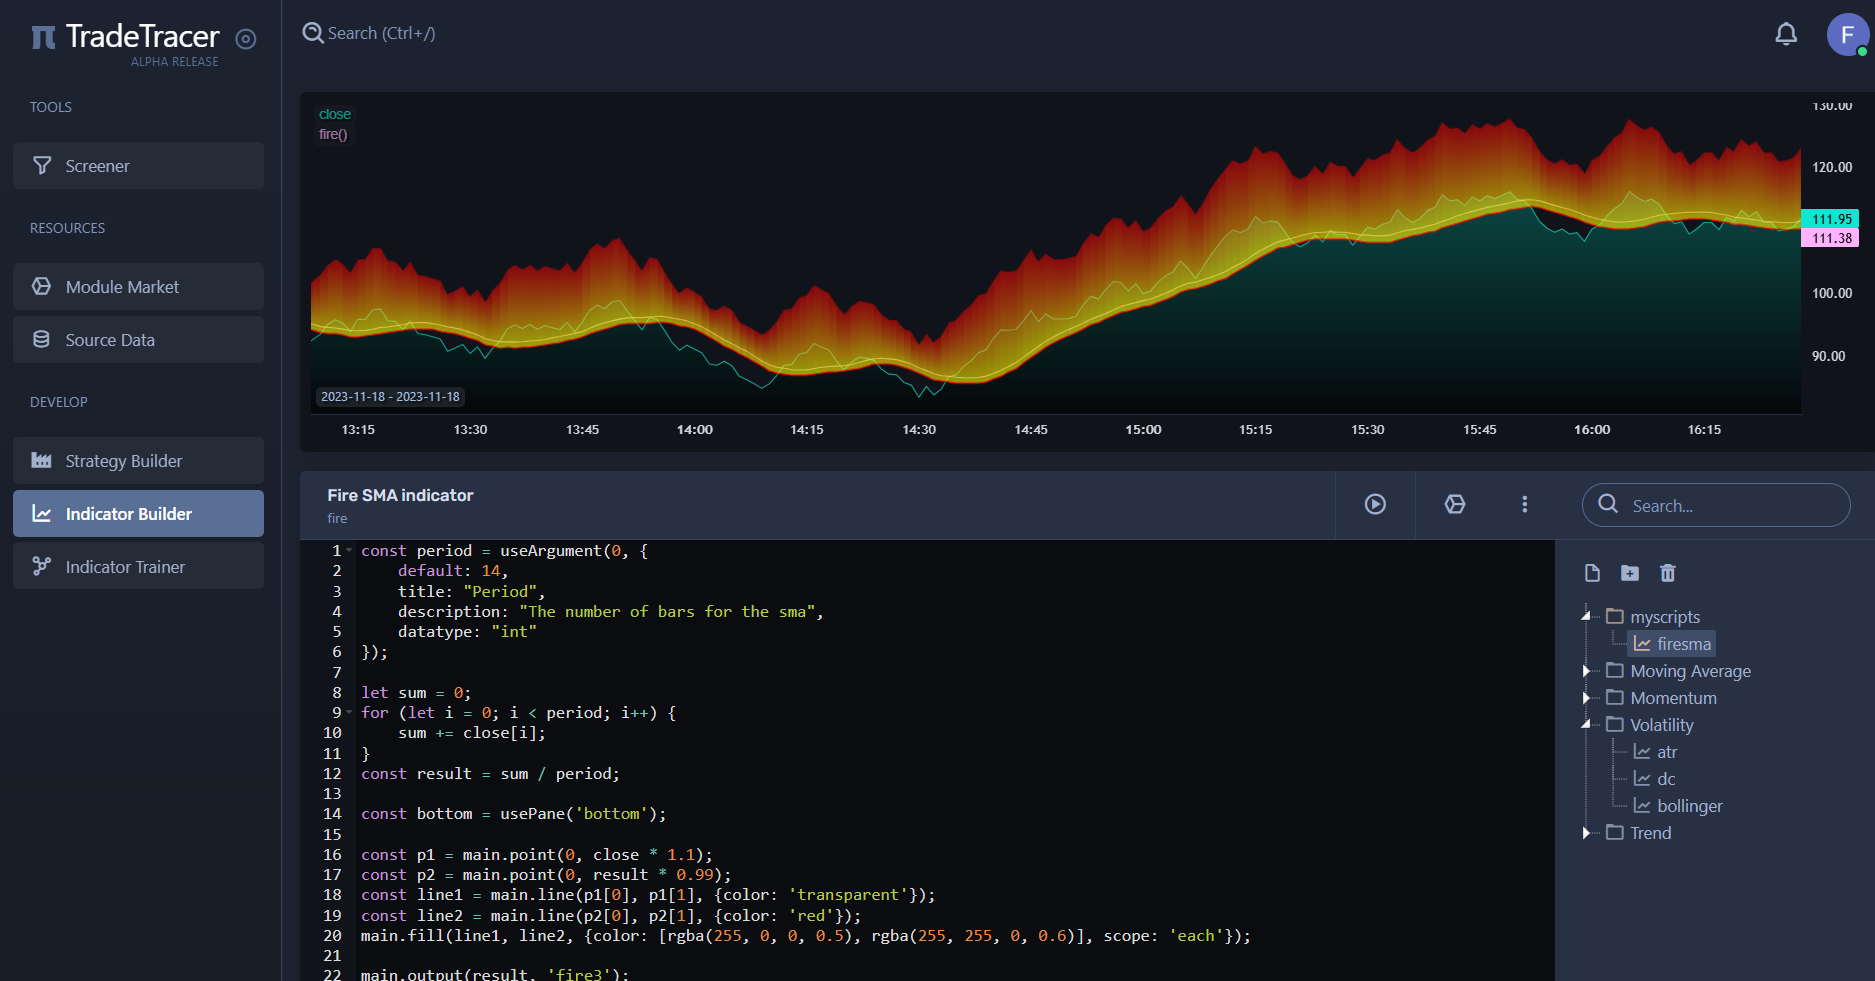1875x981 pixels.
Task: Collapse the myscripts folder
Action: pyautogui.click(x=1586, y=616)
